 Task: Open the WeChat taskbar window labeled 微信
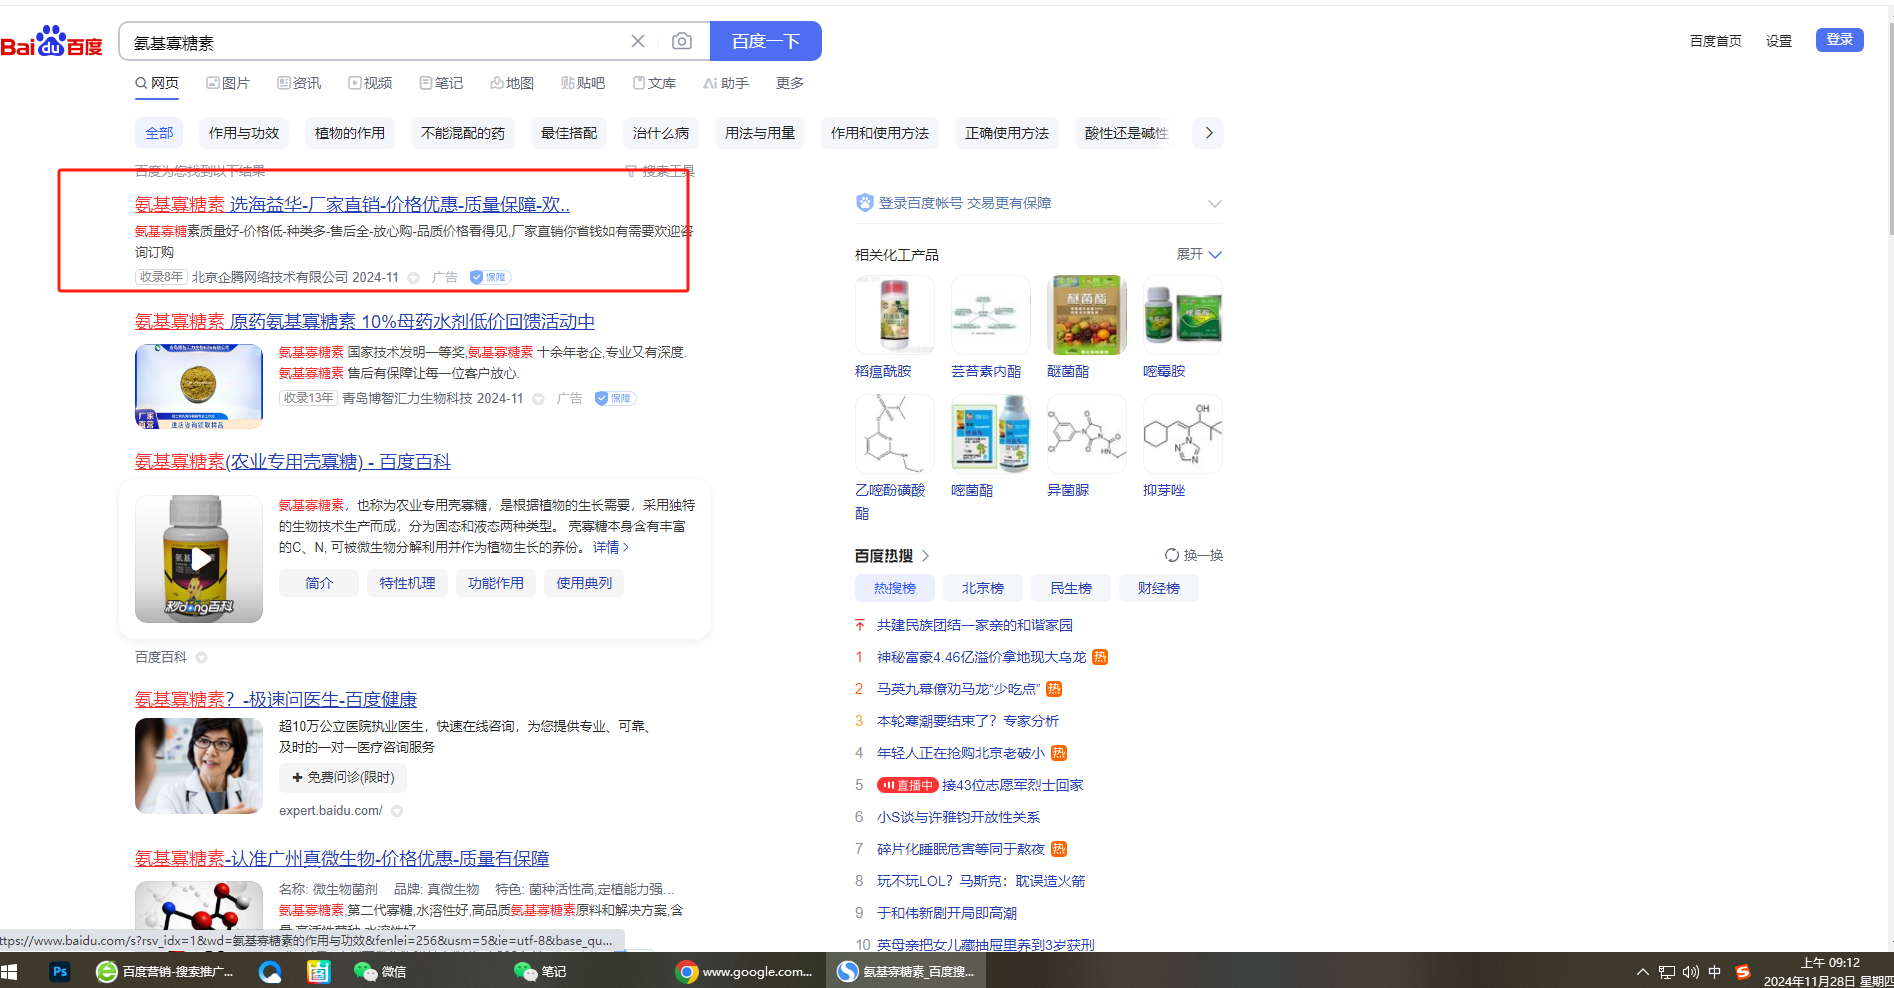381,971
